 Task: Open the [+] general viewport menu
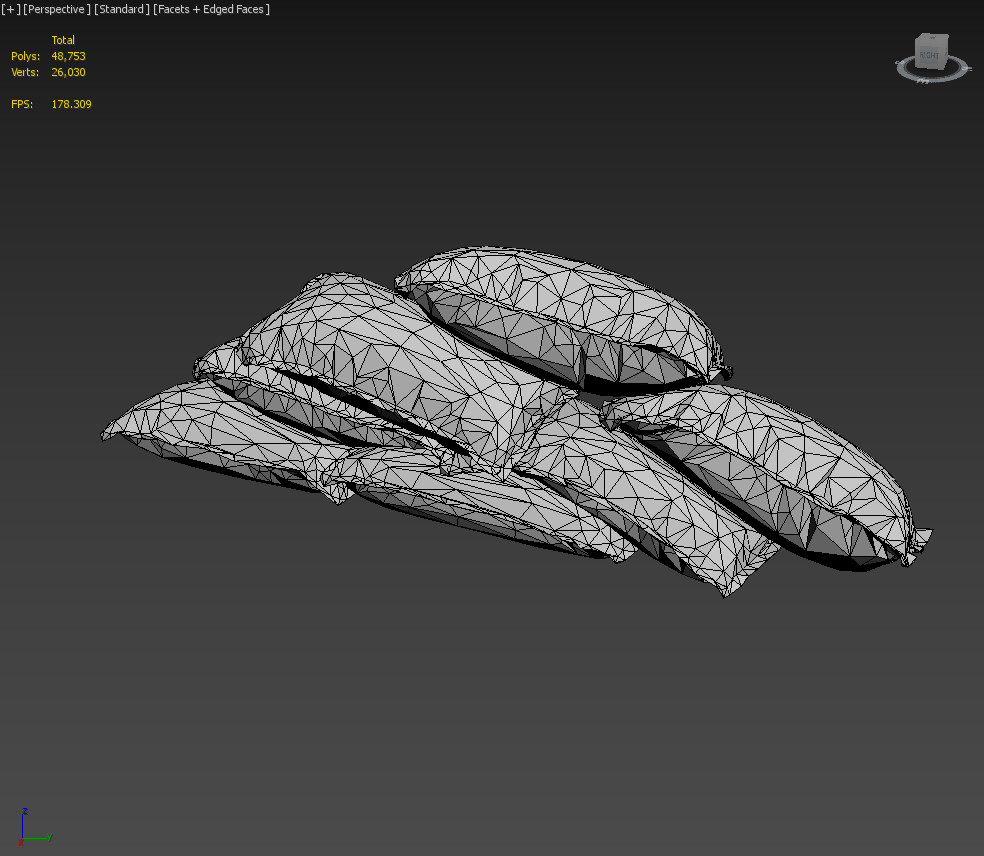tap(9, 9)
